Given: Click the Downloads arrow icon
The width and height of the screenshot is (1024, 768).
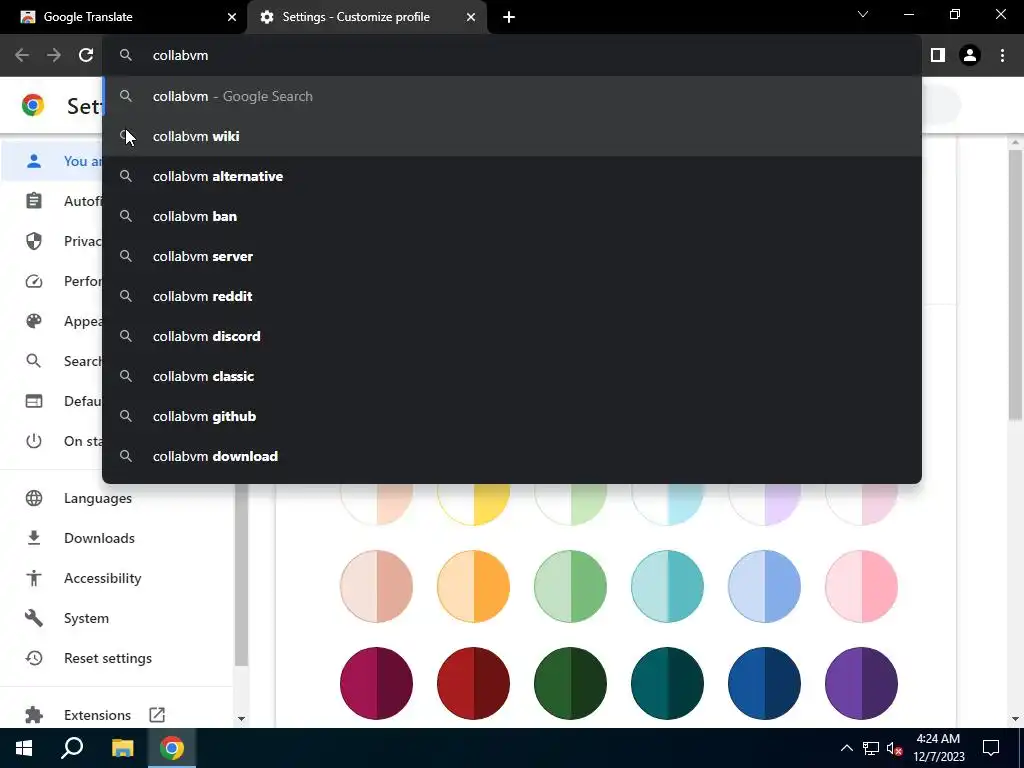Looking at the screenshot, I should tap(34, 538).
